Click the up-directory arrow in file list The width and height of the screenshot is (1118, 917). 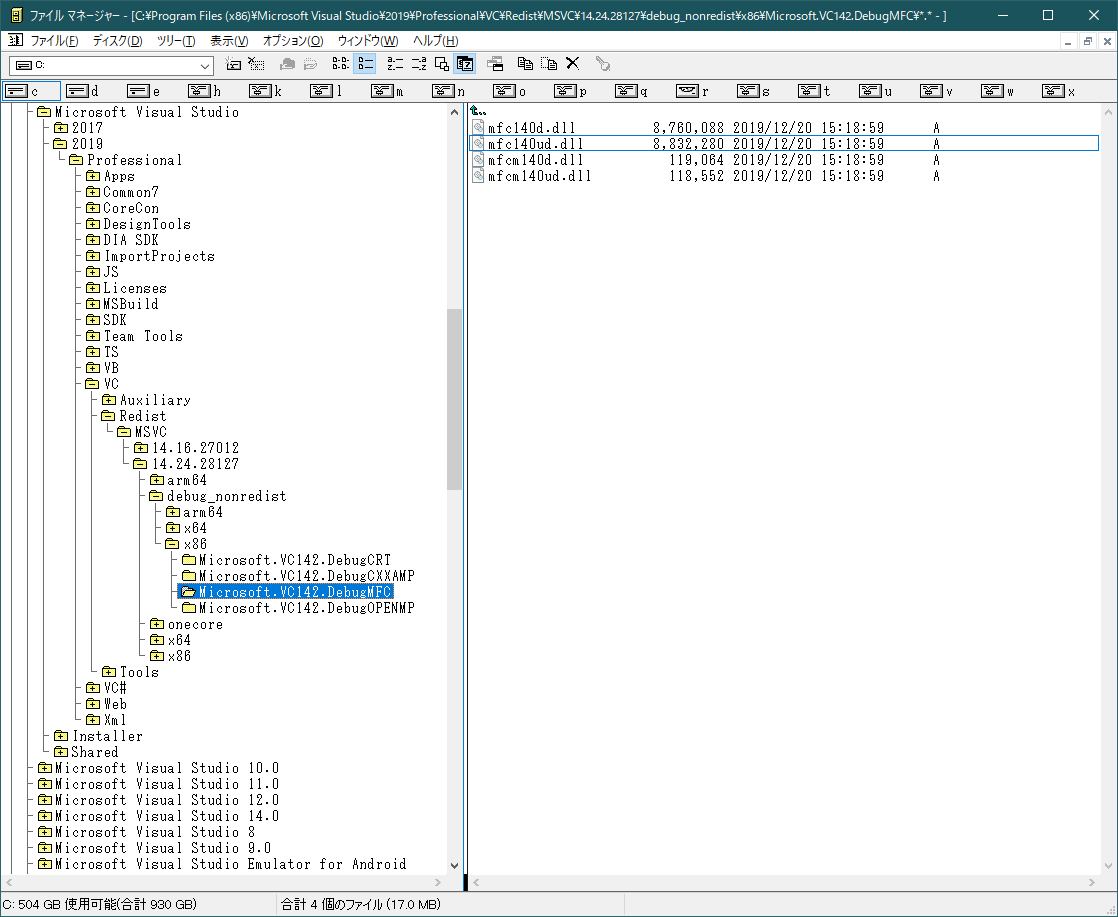tap(478, 111)
